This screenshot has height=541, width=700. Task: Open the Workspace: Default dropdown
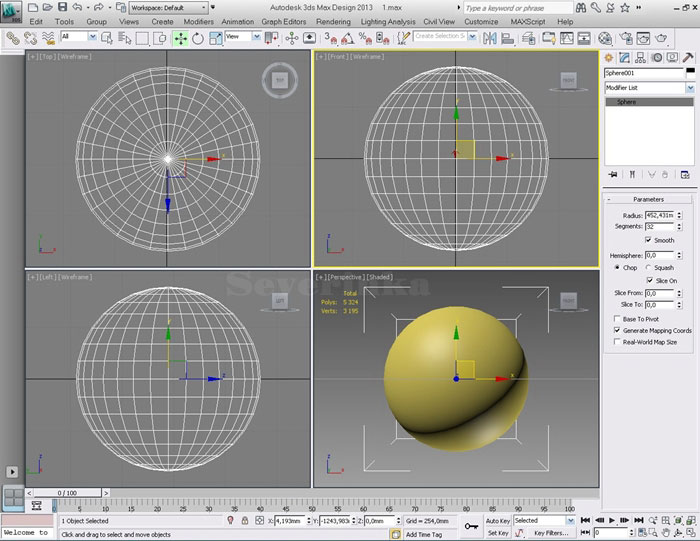(x=166, y=7)
